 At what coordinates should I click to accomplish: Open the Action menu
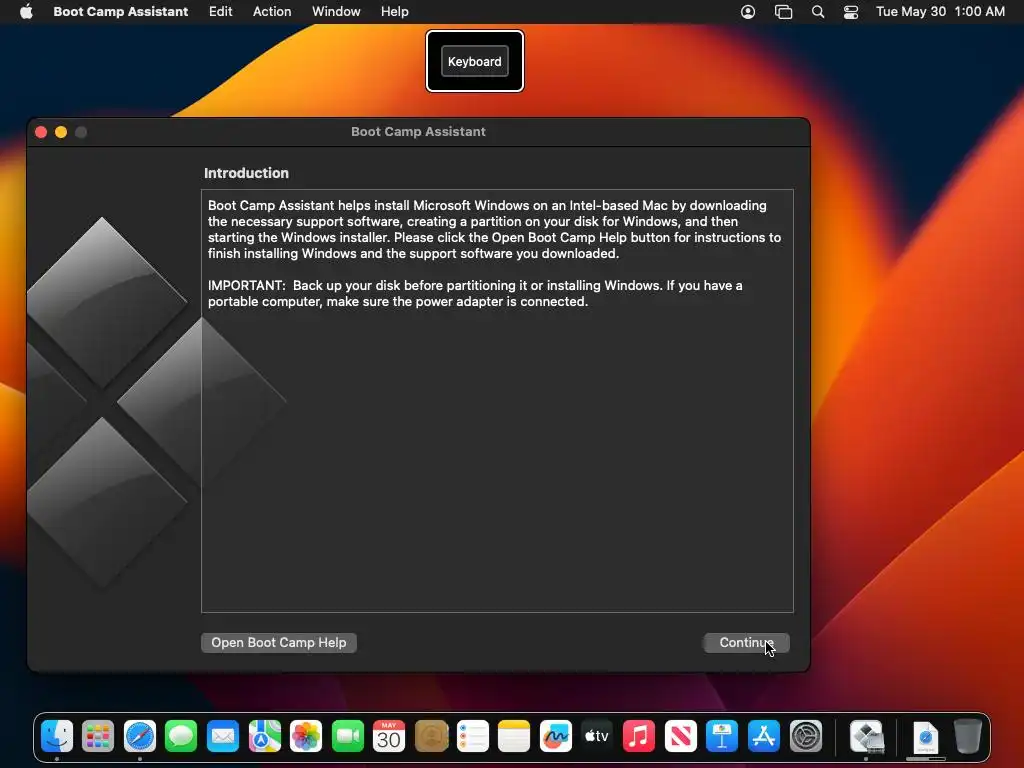pos(272,11)
